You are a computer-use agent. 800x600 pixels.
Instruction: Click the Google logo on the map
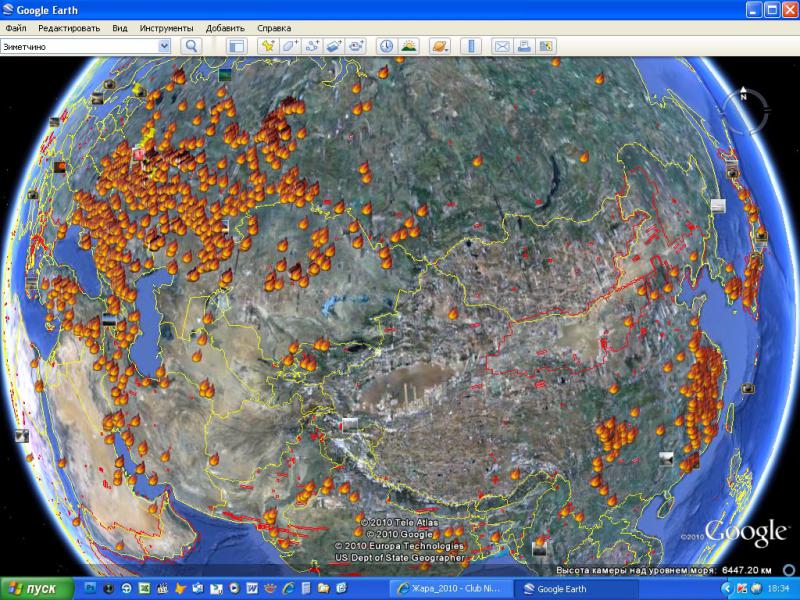pyautogui.click(x=745, y=534)
